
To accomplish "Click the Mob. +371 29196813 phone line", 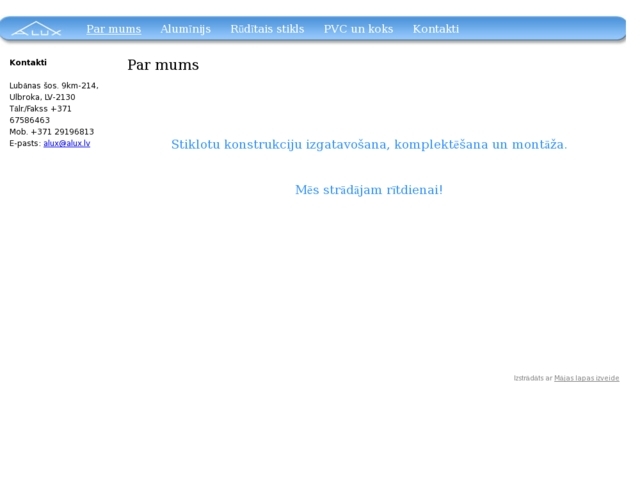I will [x=52, y=132].
